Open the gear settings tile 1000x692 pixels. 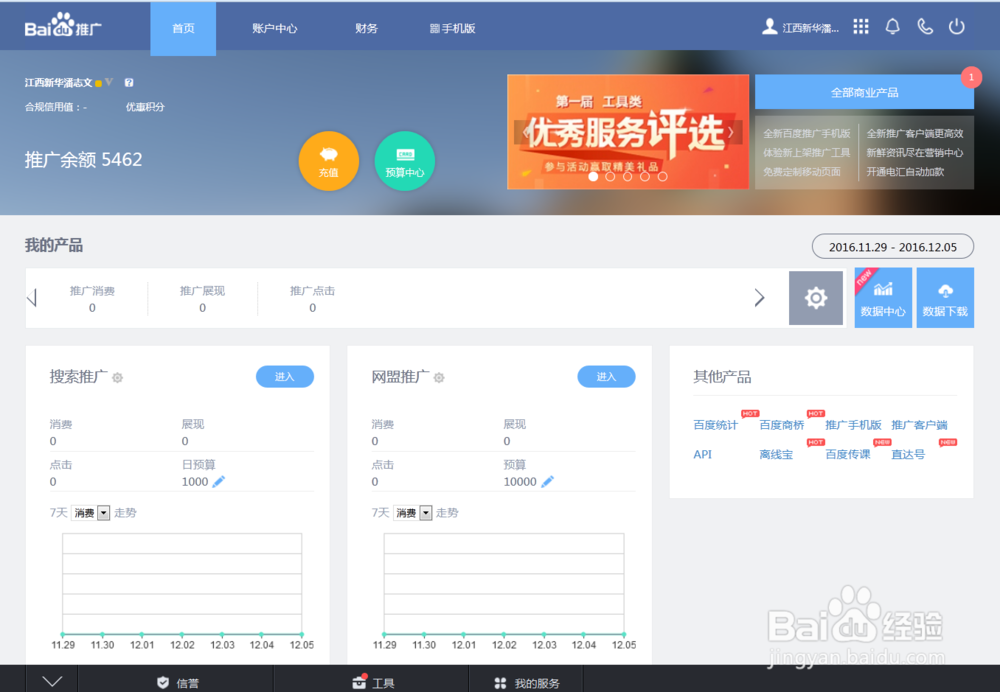(816, 298)
